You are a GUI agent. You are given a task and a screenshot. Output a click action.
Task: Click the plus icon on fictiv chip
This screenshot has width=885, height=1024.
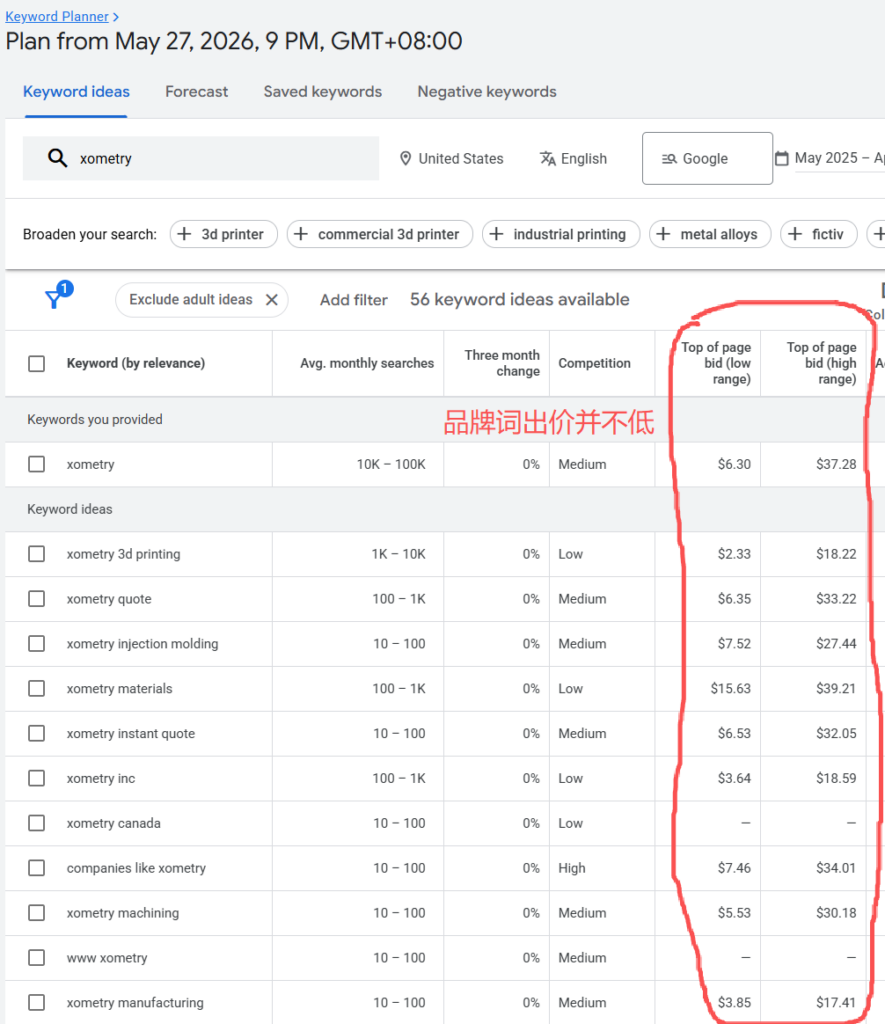click(795, 234)
